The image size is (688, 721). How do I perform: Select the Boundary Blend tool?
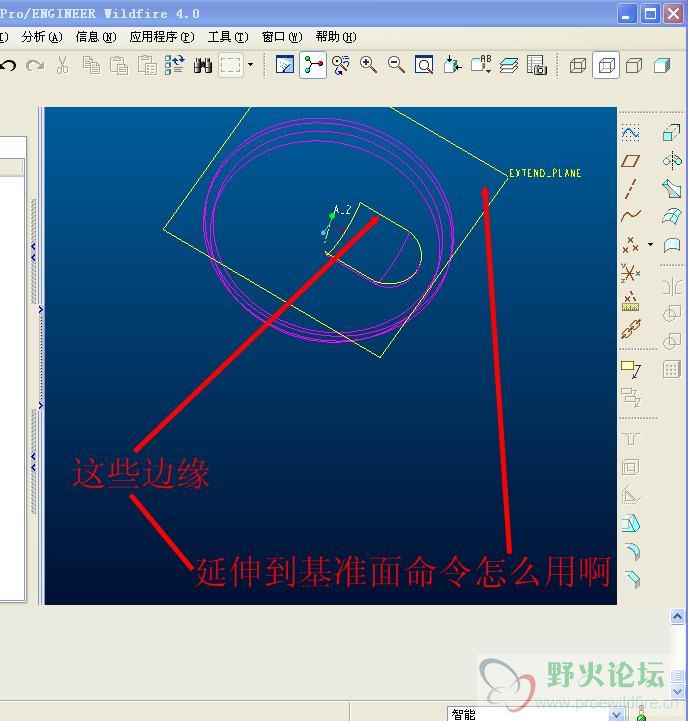point(672,216)
